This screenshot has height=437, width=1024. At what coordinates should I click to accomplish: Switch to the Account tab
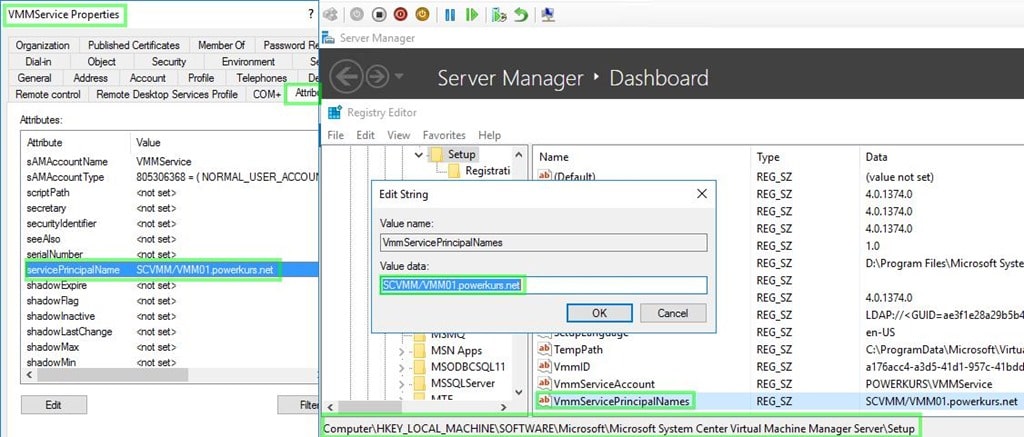point(148,78)
